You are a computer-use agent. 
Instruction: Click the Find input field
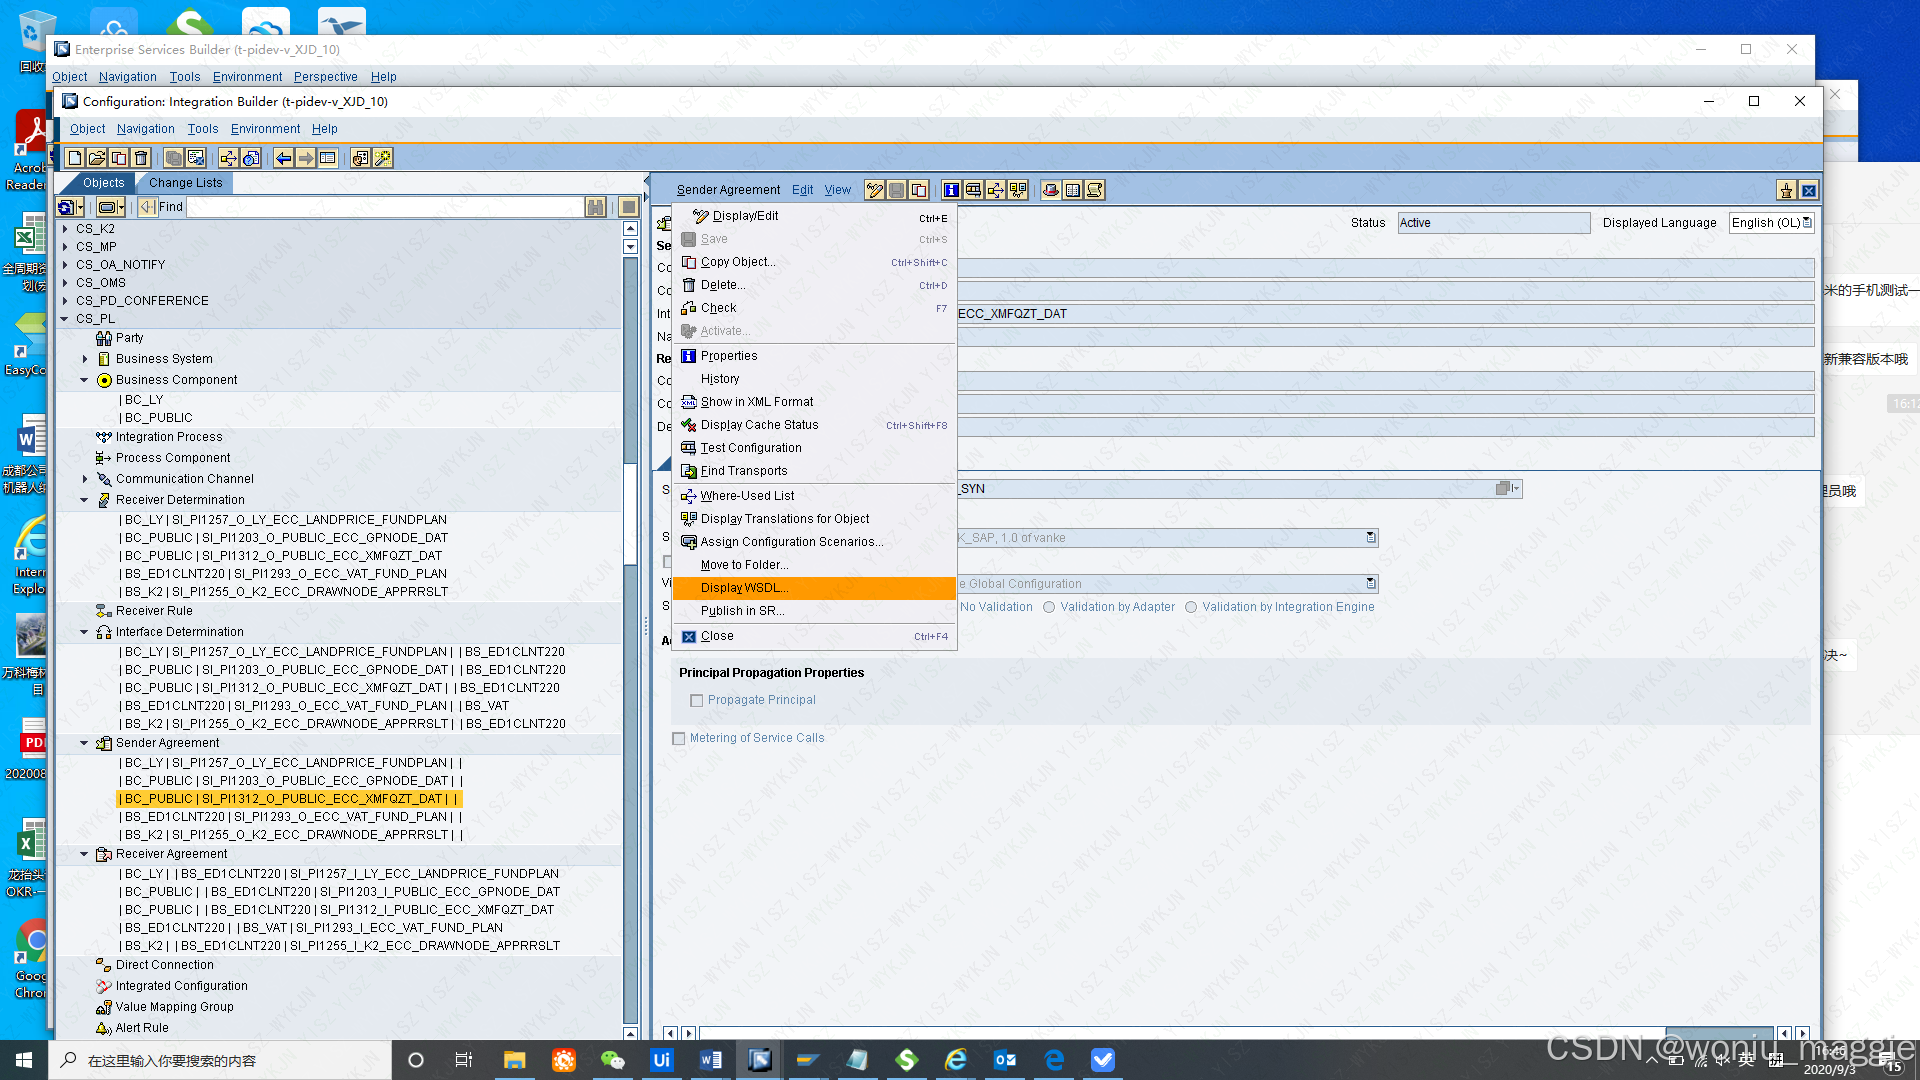[385, 207]
